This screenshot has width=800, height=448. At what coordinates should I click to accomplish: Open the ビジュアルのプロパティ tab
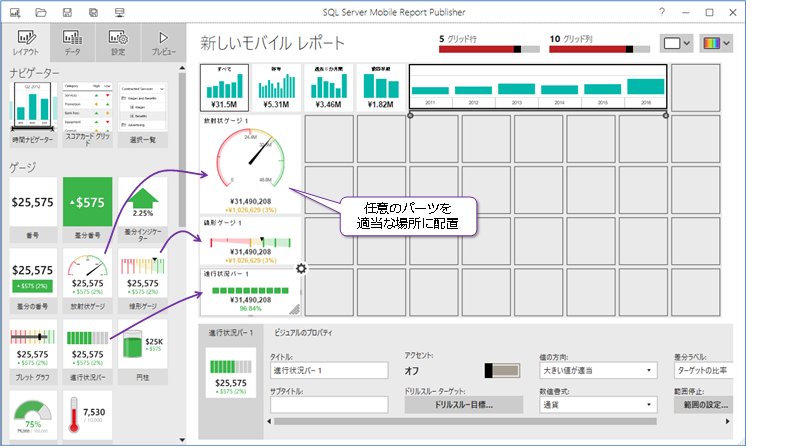pyautogui.click(x=303, y=333)
